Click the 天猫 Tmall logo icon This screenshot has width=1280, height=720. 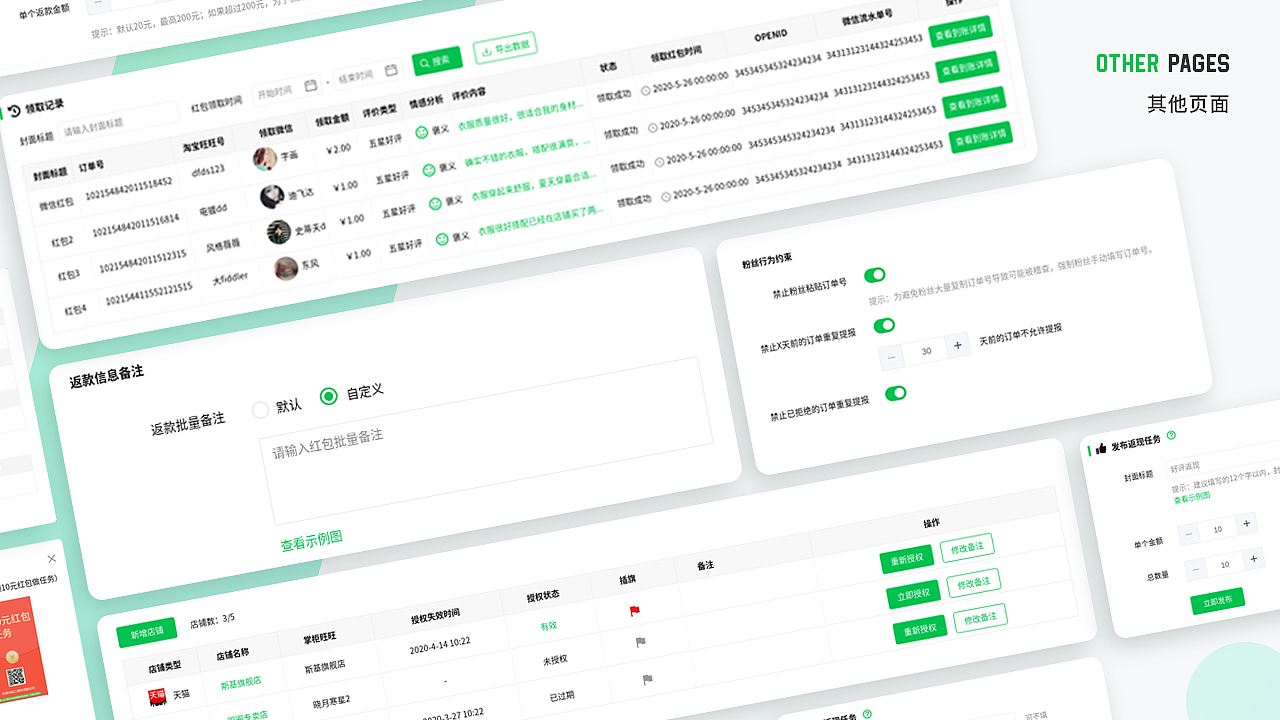[x=157, y=696]
